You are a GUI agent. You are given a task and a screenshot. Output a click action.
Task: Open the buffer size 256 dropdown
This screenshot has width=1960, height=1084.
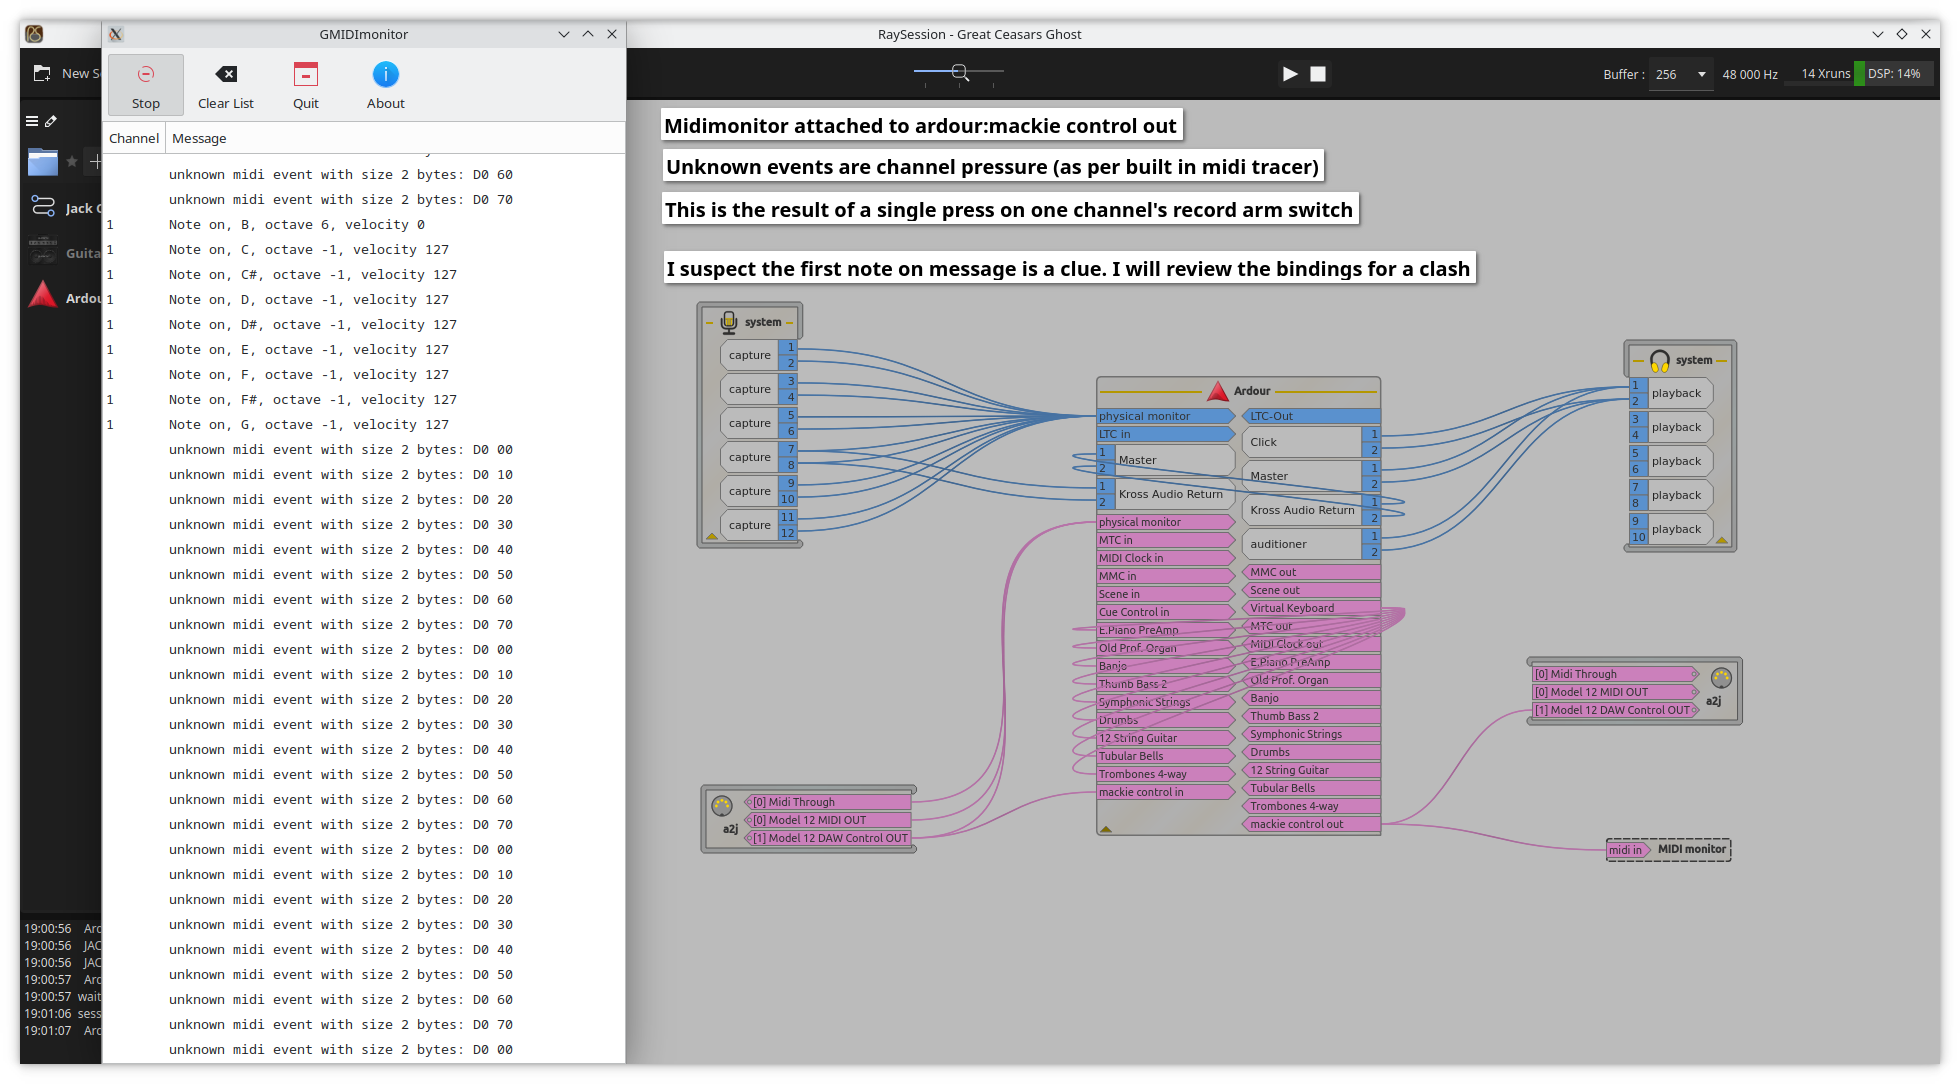tap(1680, 74)
